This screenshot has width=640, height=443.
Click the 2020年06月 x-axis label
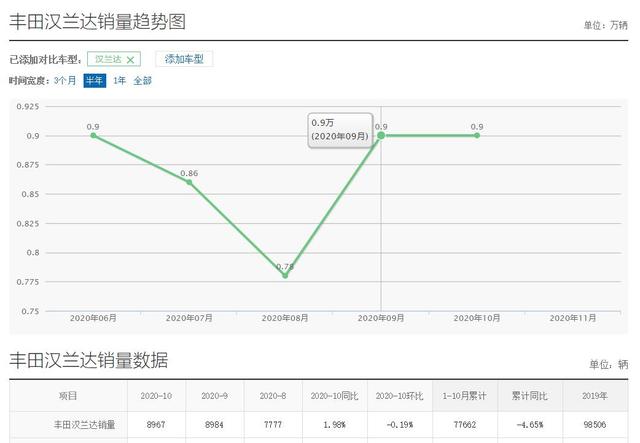click(x=93, y=318)
